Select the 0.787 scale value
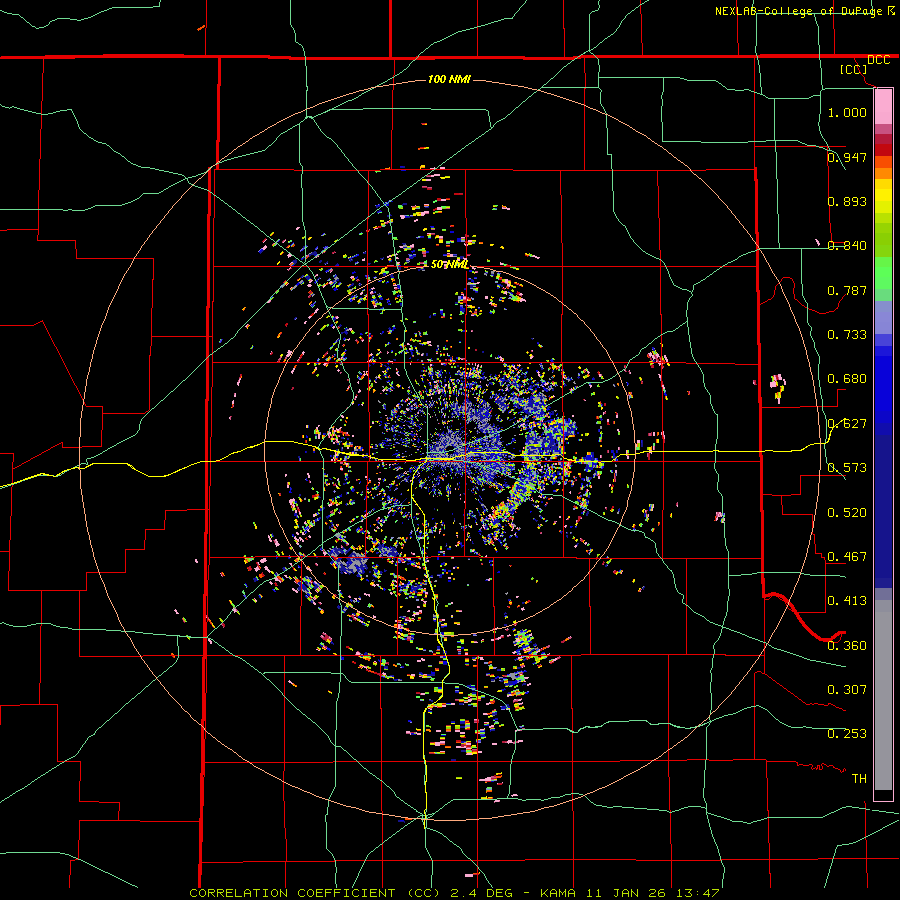900x900 pixels. point(847,290)
